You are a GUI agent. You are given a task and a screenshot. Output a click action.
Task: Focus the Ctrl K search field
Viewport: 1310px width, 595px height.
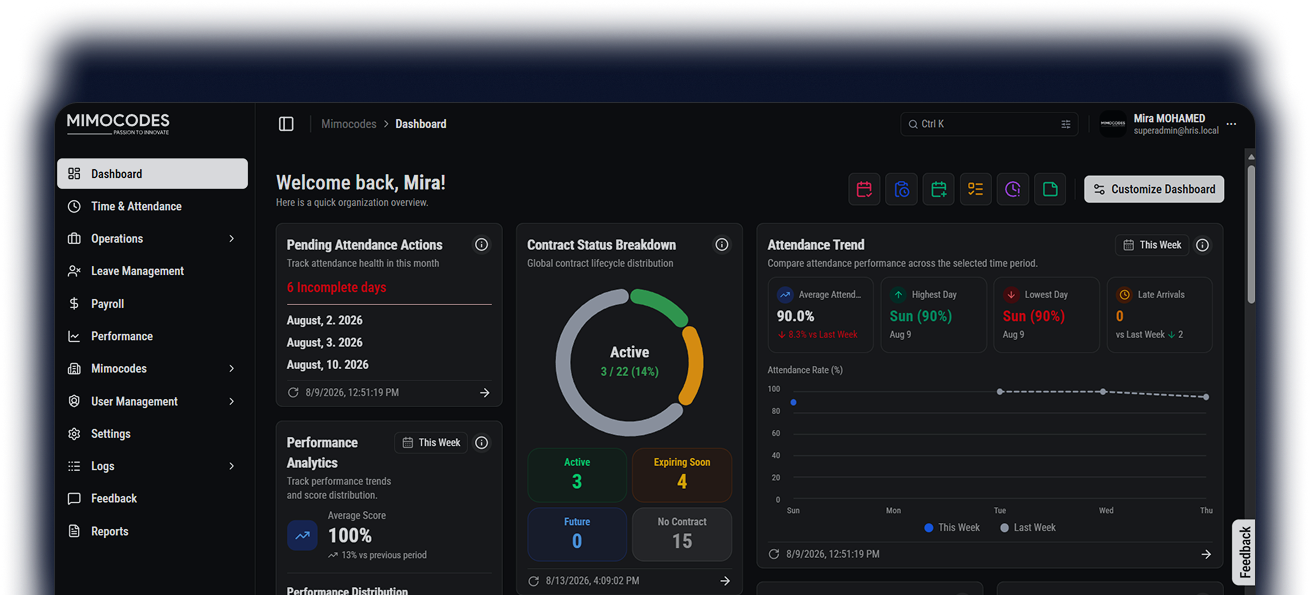[x=988, y=124]
